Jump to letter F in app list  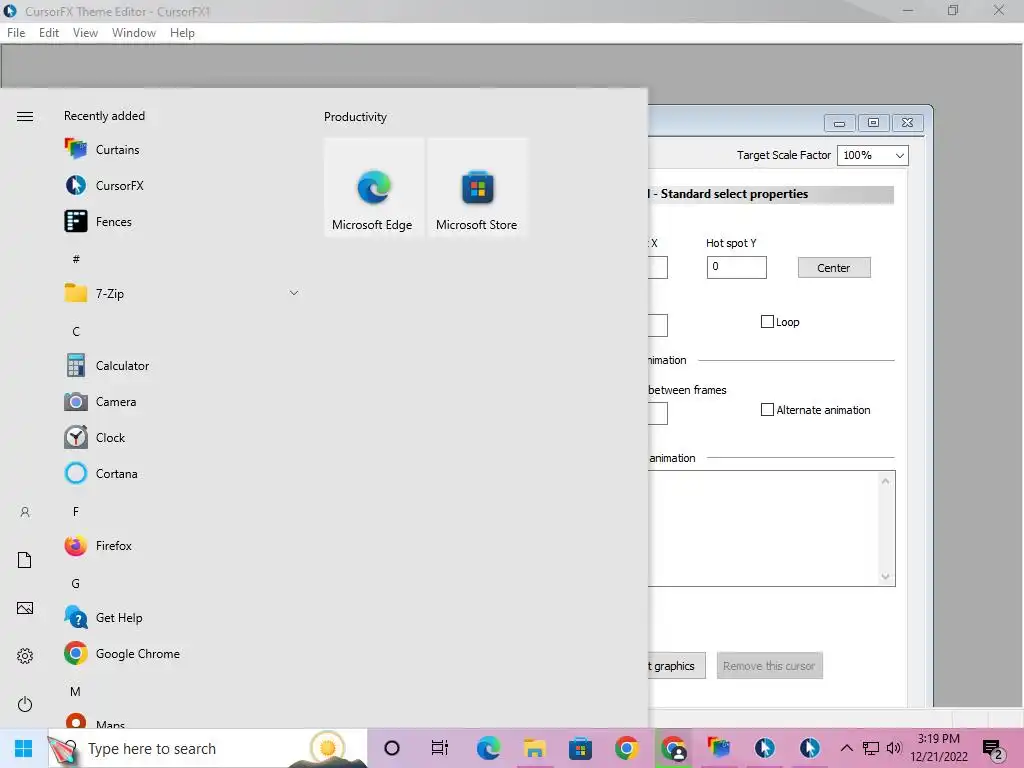(76, 511)
